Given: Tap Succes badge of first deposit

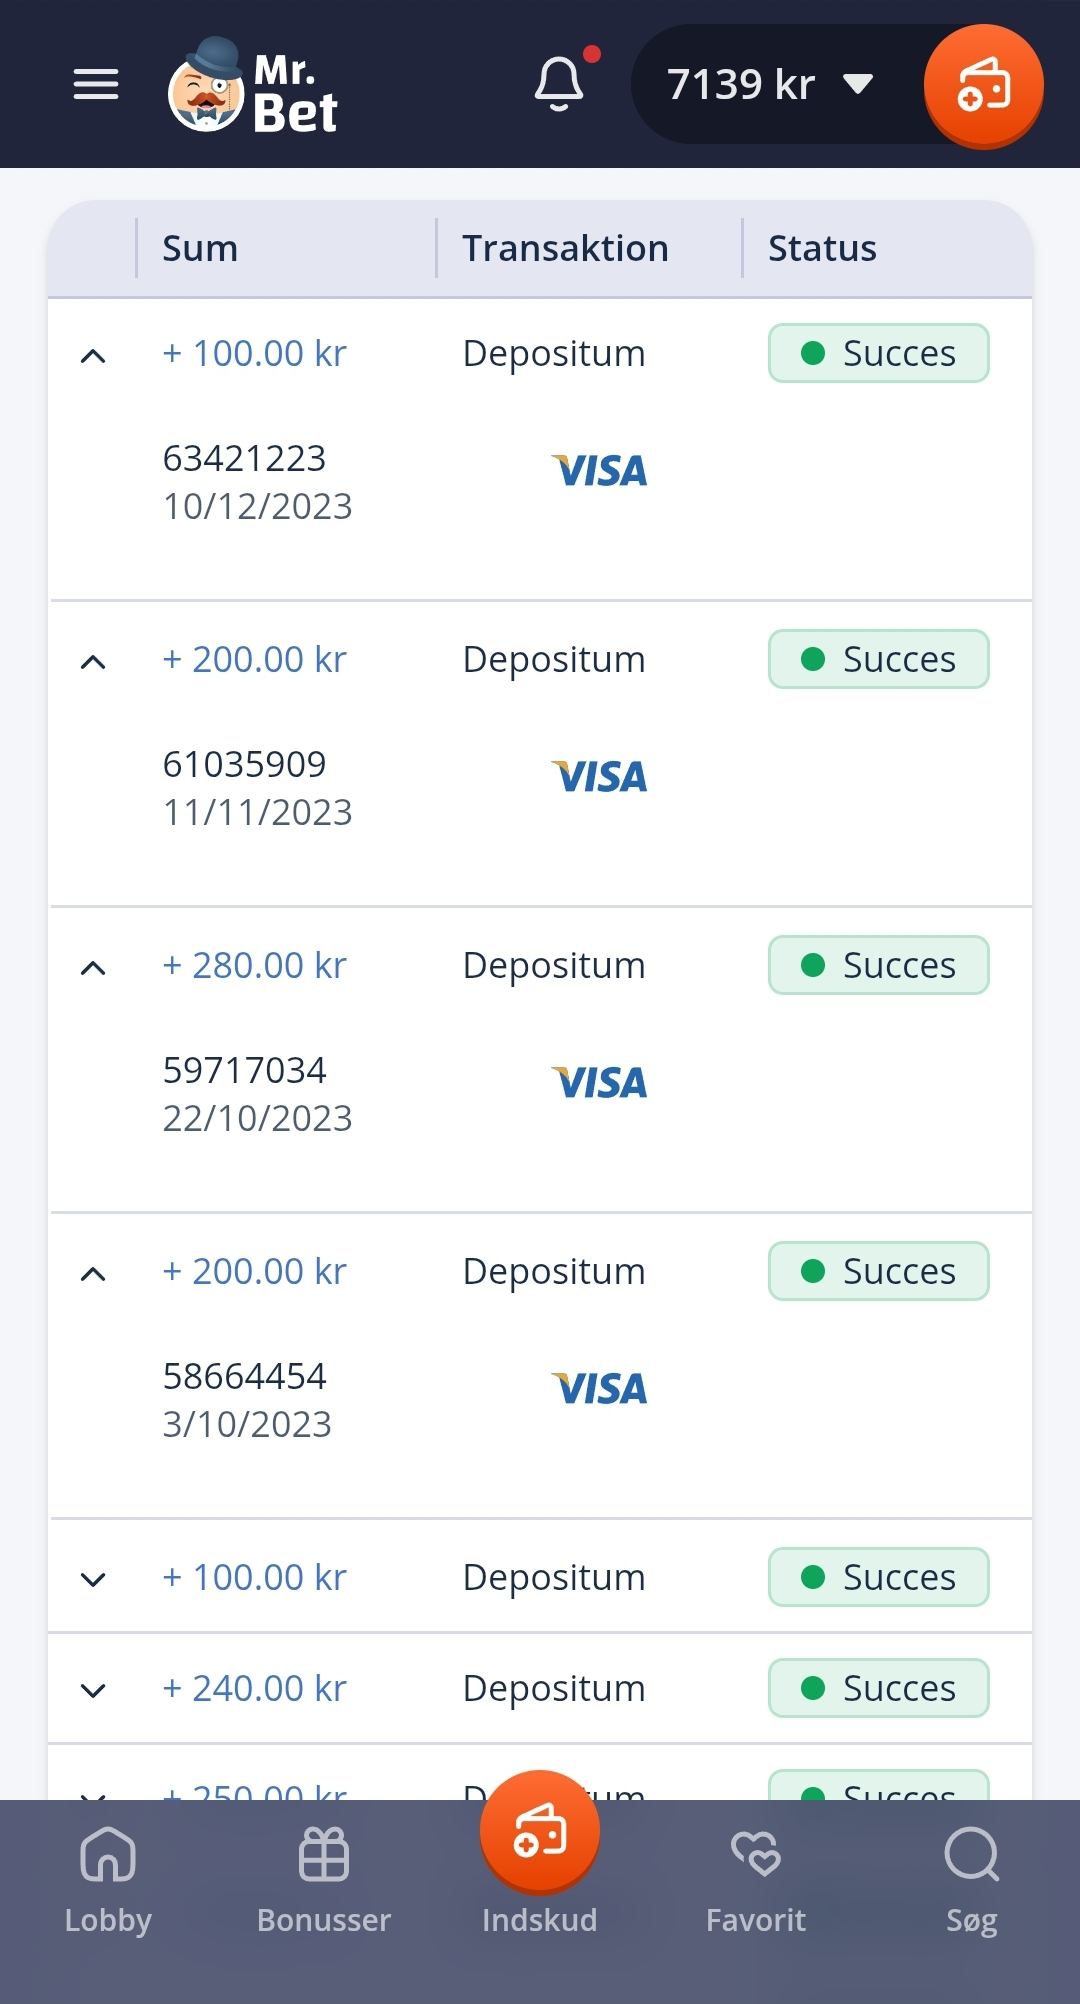Looking at the screenshot, I should 878,353.
